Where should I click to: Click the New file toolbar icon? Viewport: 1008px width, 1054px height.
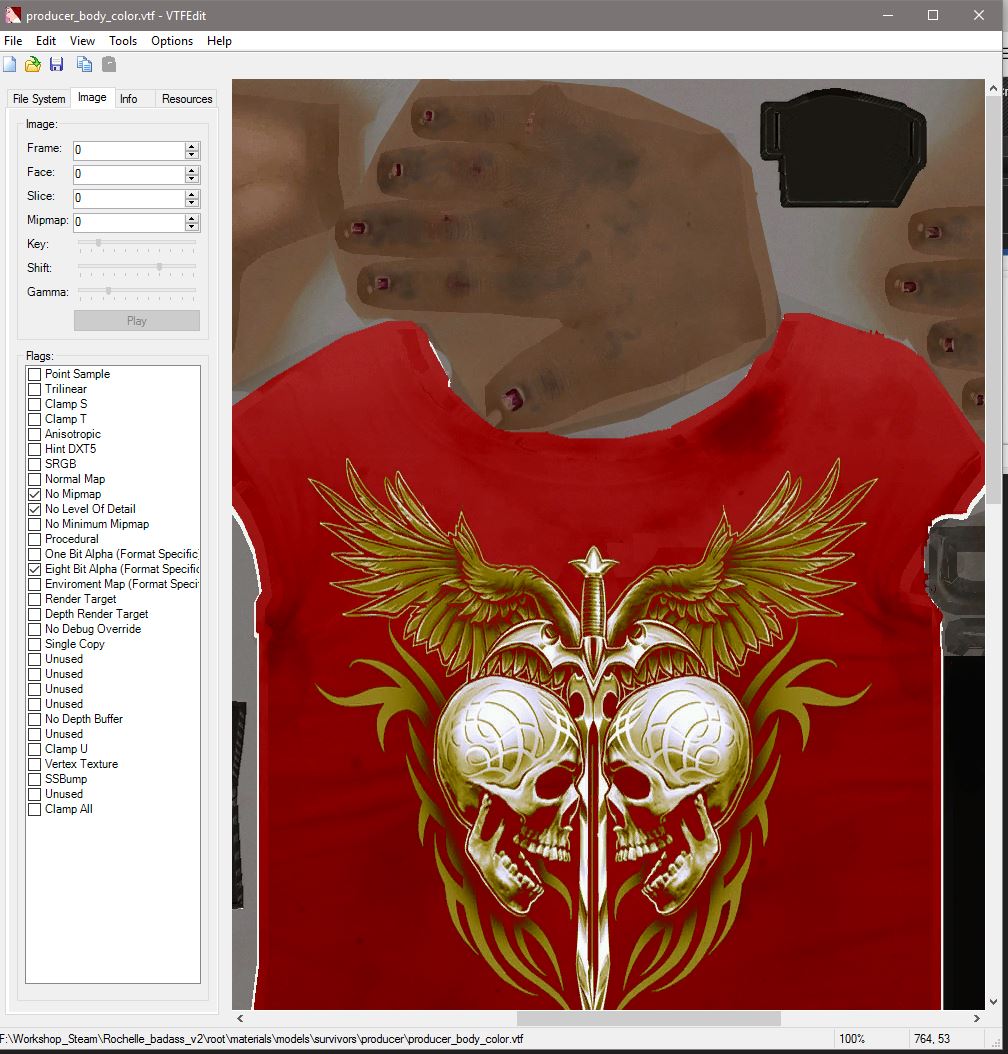click(x=9, y=65)
